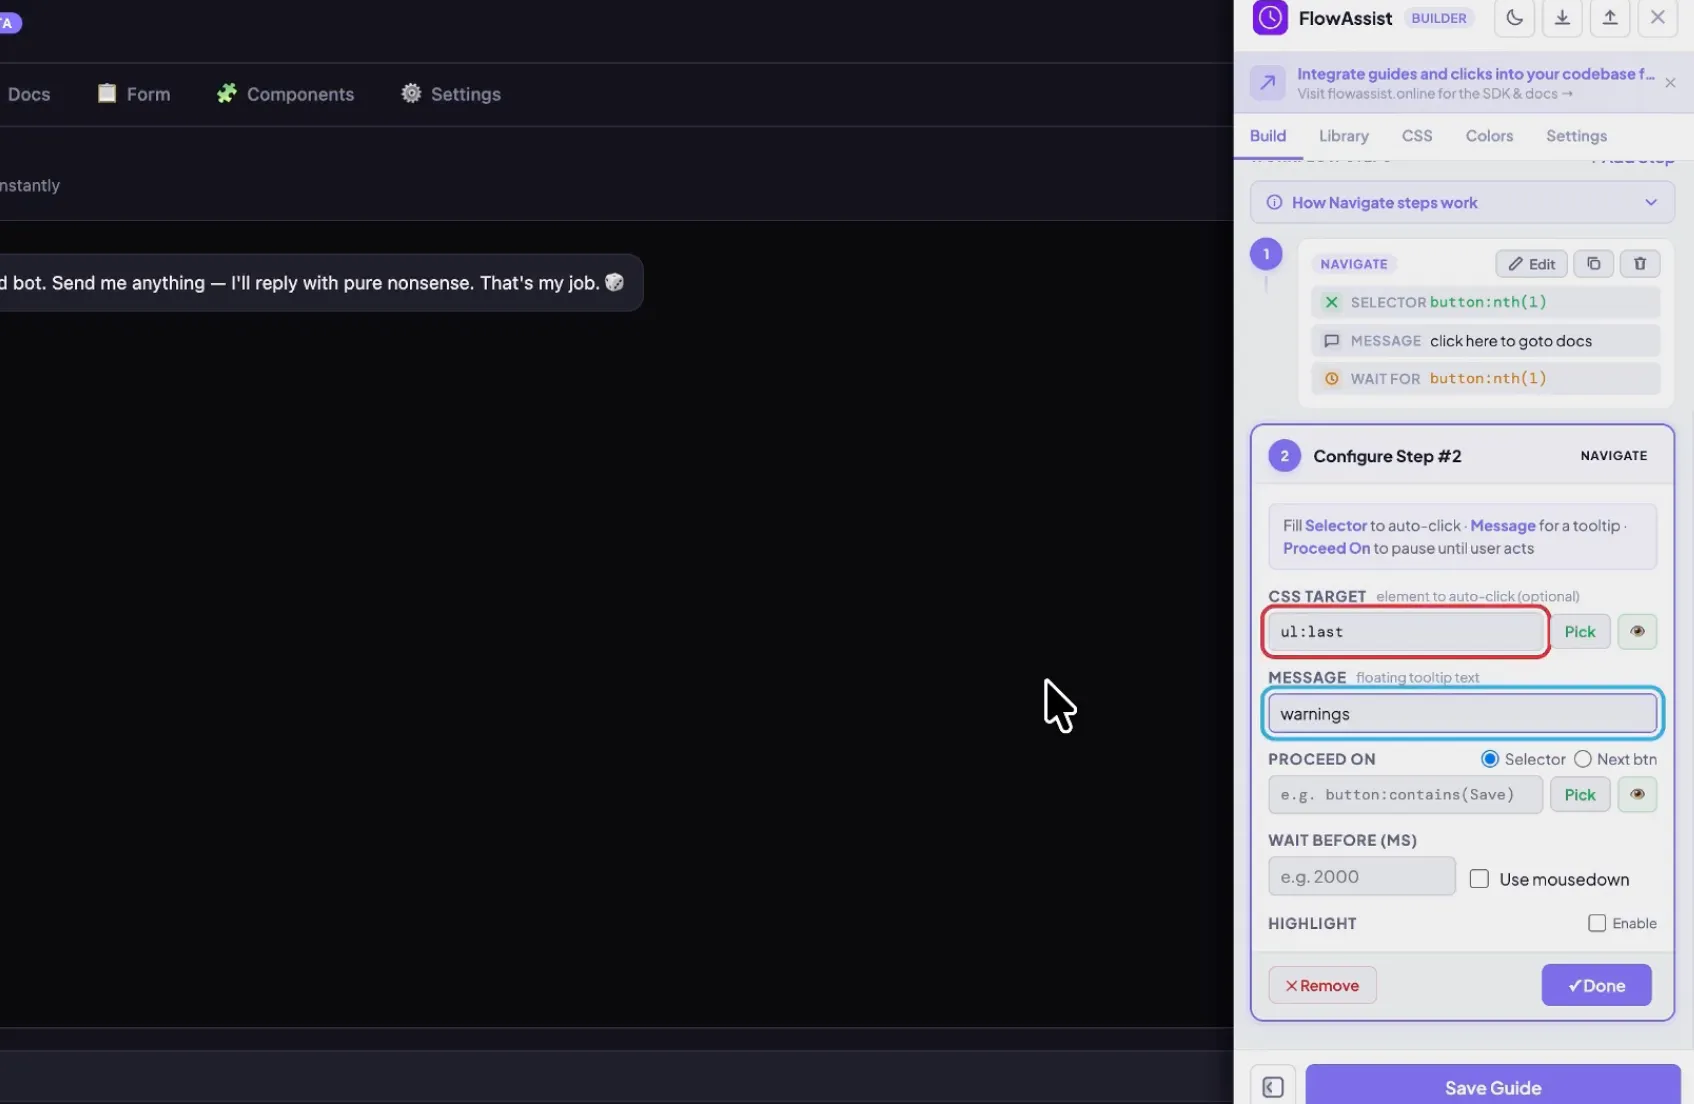Enable the Use mousedown checkbox
1694x1104 pixels.
point(1479,880)
